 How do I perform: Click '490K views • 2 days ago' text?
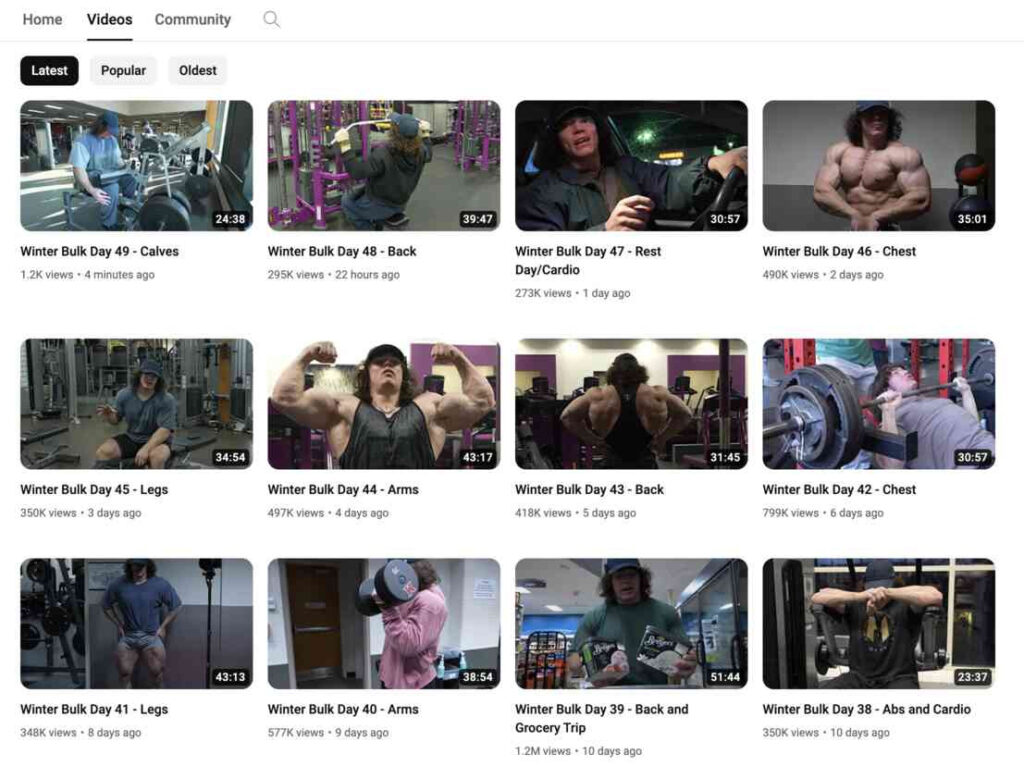[823, 275]
